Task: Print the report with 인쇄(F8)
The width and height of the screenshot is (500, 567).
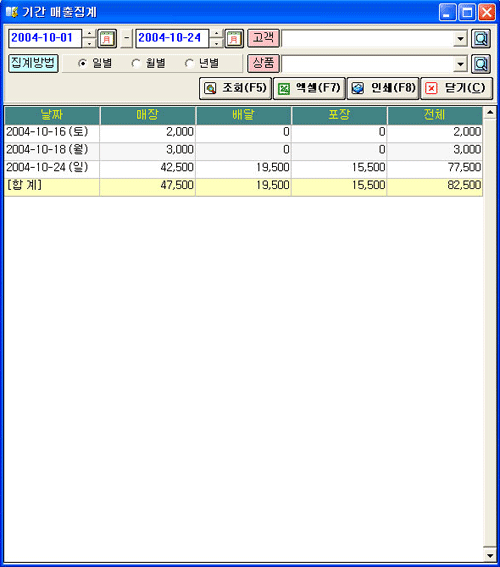Action: [383, 88]
